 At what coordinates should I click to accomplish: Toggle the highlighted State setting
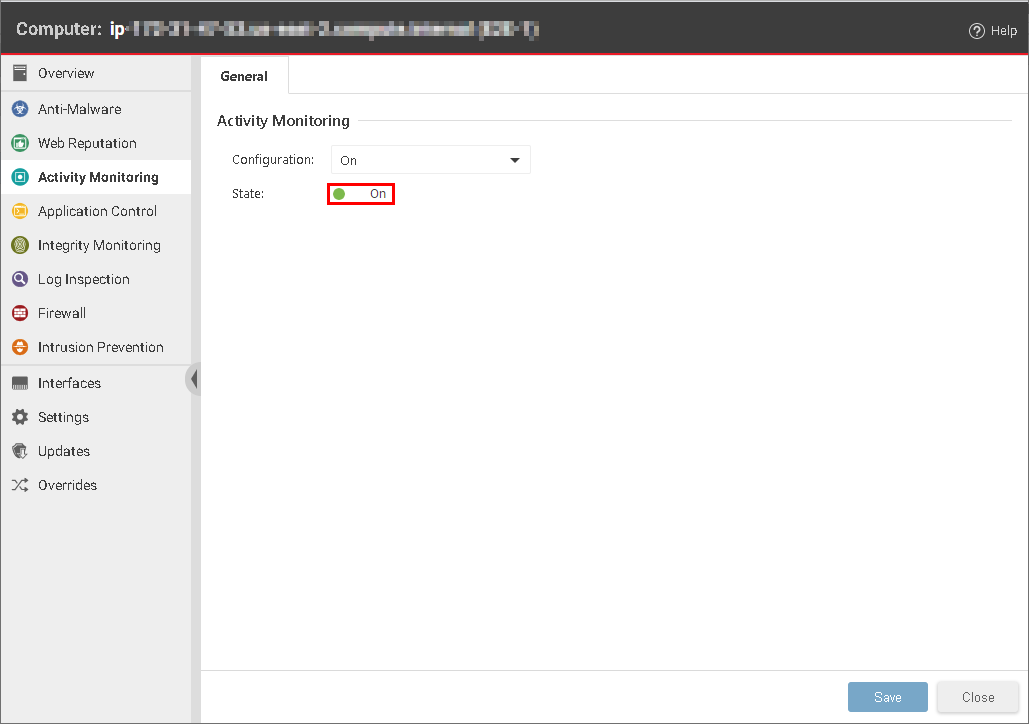(360, 193)
